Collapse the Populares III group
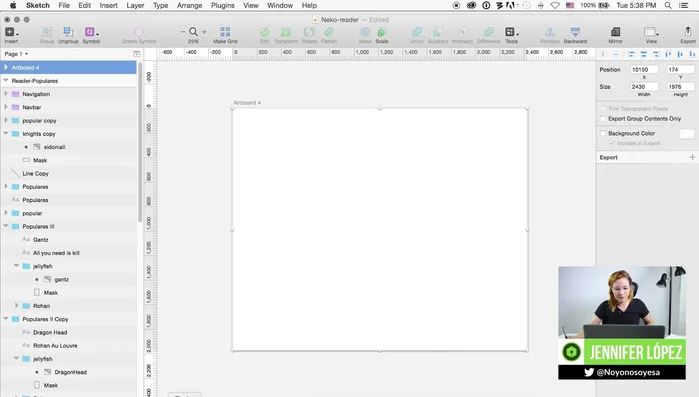The height and width of the screenshot is (397, 699). point(6,226)
